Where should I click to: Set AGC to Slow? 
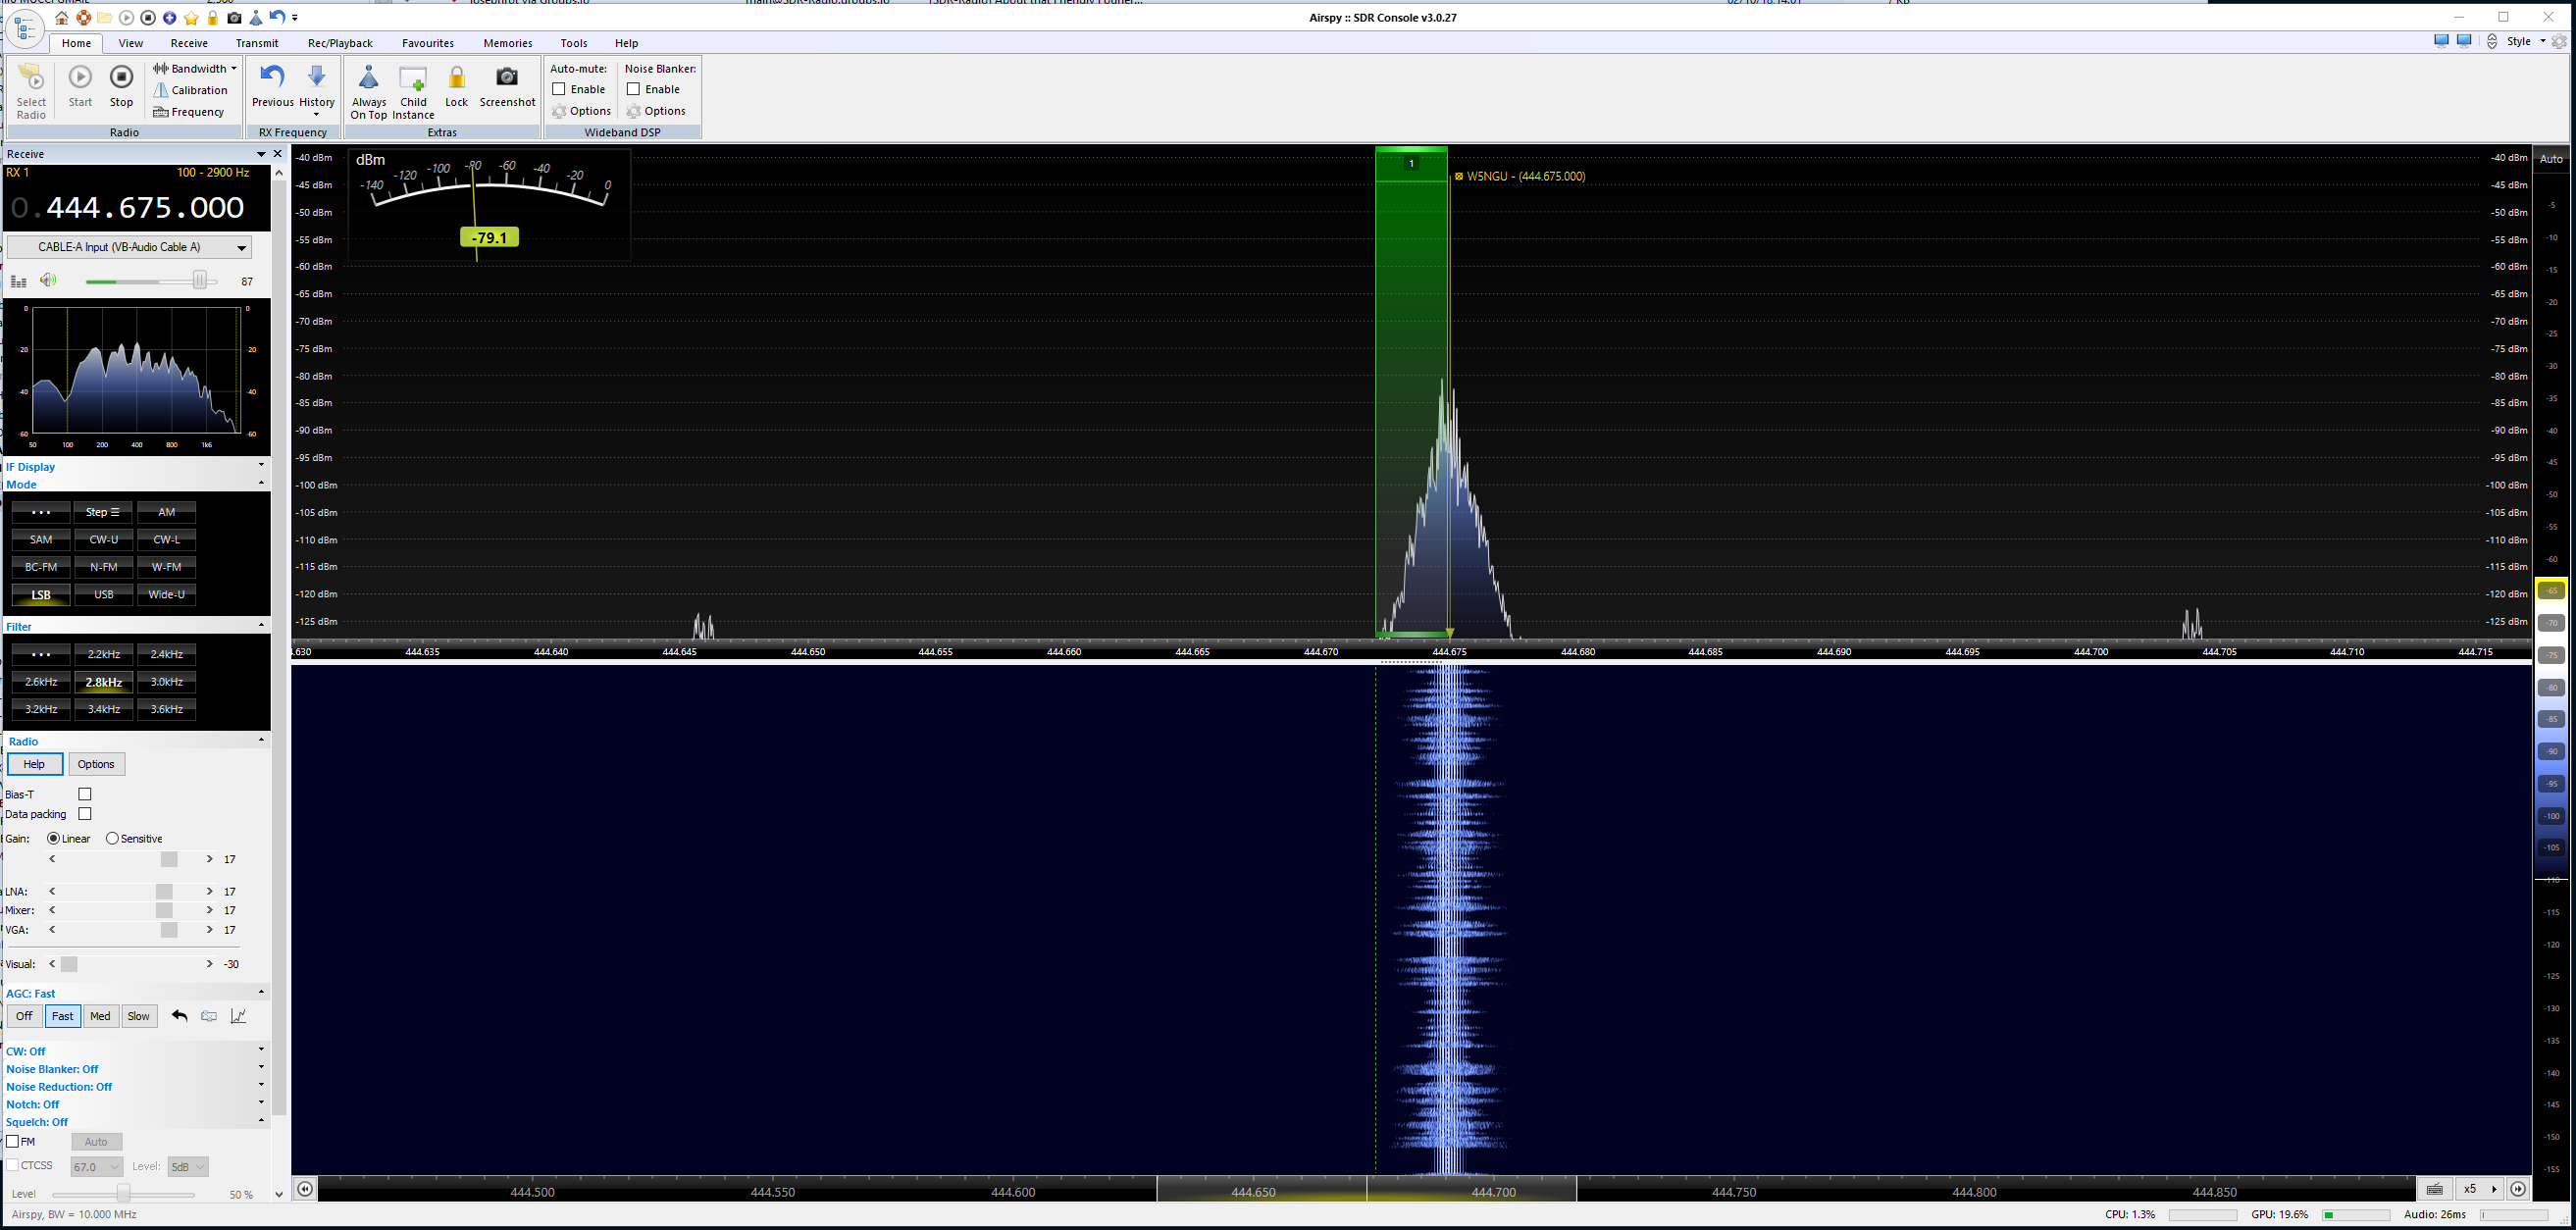click(x=138, y=1016)
